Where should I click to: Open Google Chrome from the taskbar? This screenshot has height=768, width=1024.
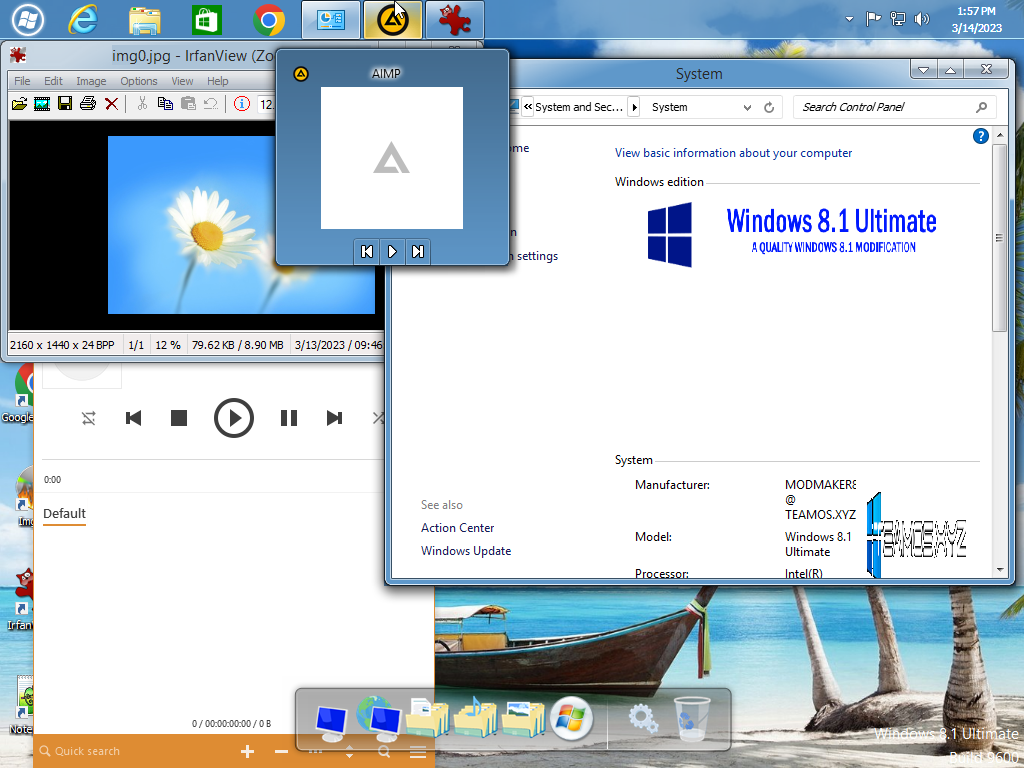tap(268, 20)
